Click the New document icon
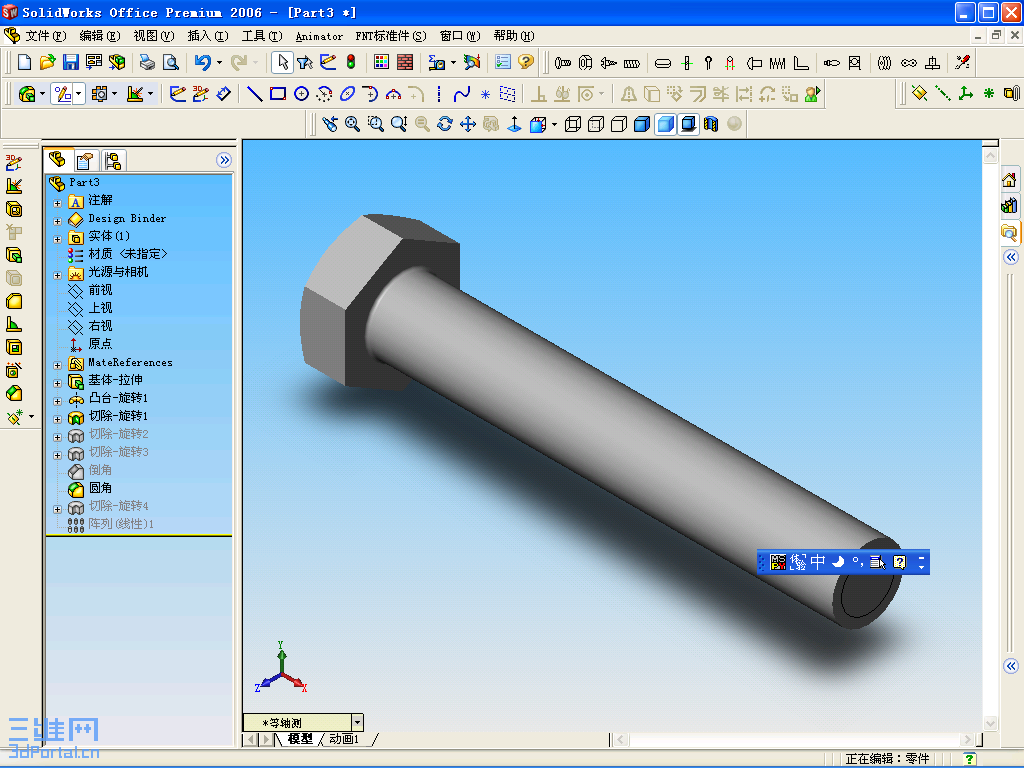 (24, 62)
